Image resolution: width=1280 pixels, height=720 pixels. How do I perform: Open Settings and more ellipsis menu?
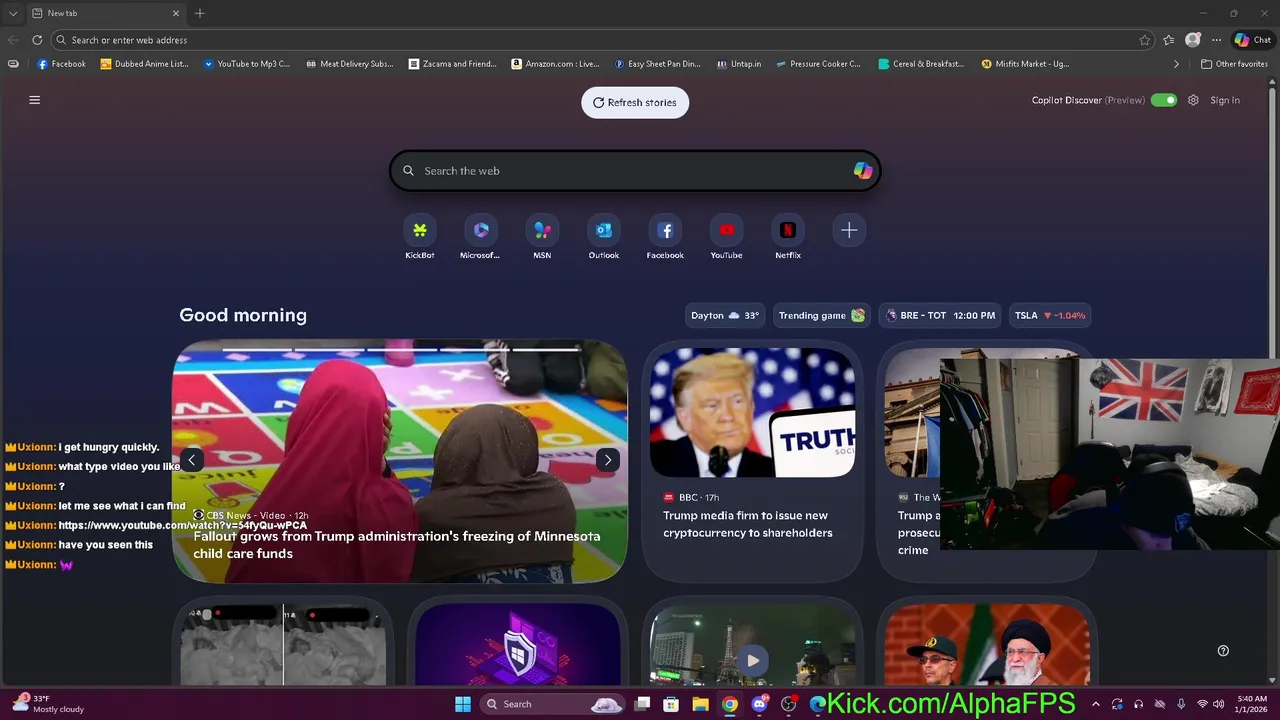point(1216,40)
